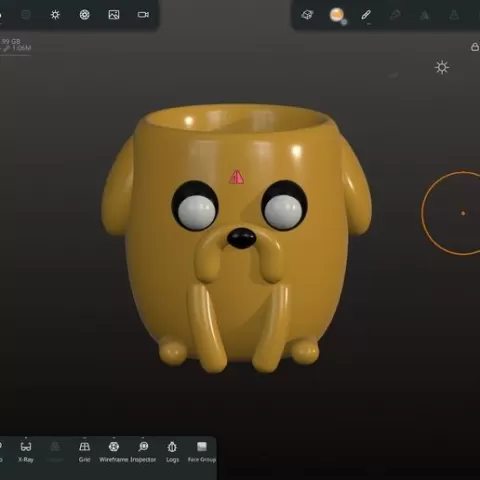Tap the red symmetry marker on model
This screenshot has height=480, width=480.
(x=236, y=177)
